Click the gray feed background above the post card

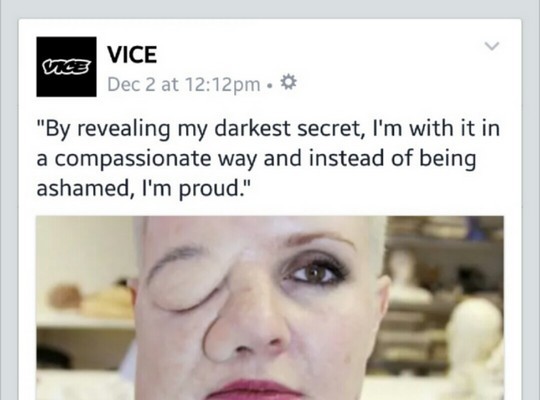(x=270, y=9)
